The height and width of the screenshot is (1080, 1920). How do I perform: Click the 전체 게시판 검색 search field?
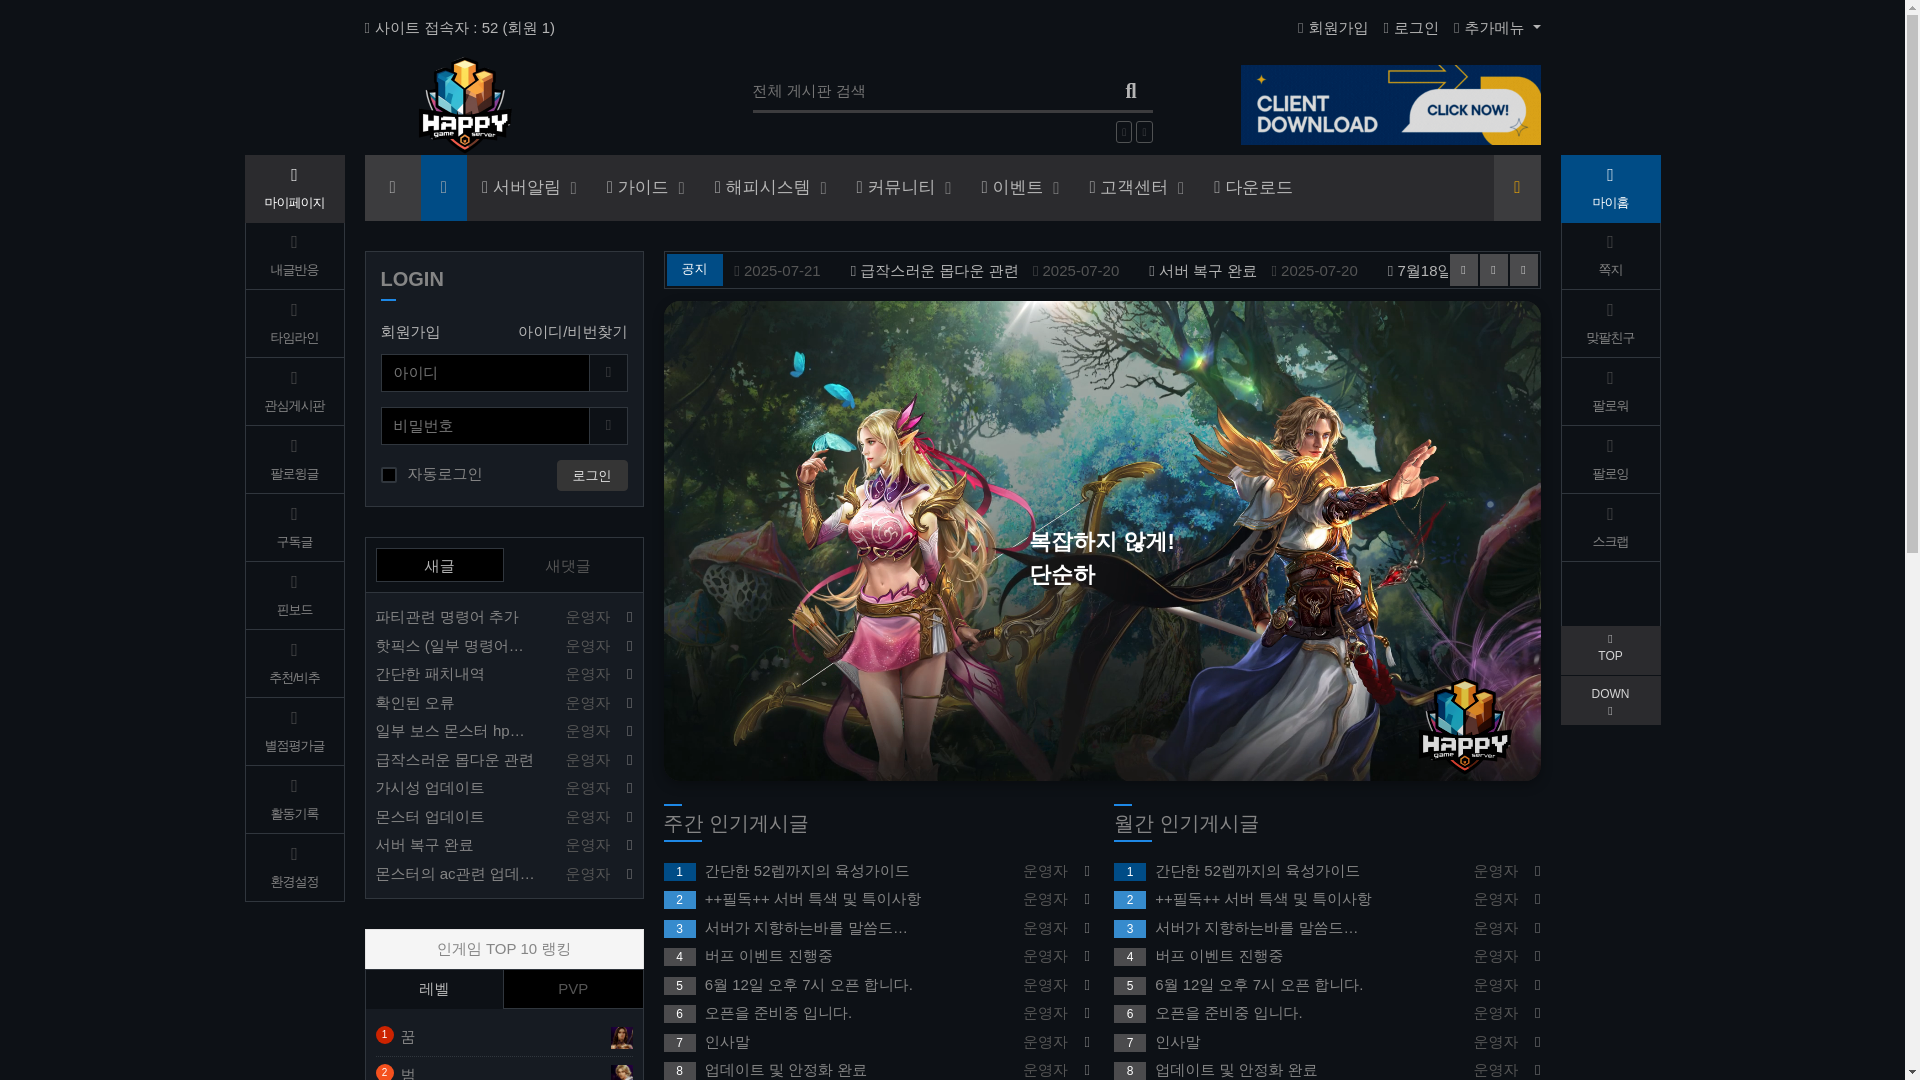coord(931,92)
